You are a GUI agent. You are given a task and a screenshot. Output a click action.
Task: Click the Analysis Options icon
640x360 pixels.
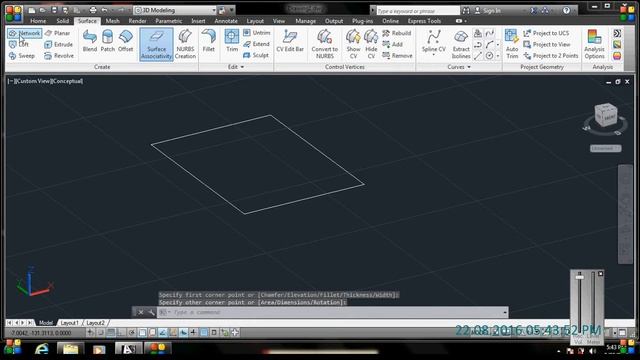coord(594,44)
